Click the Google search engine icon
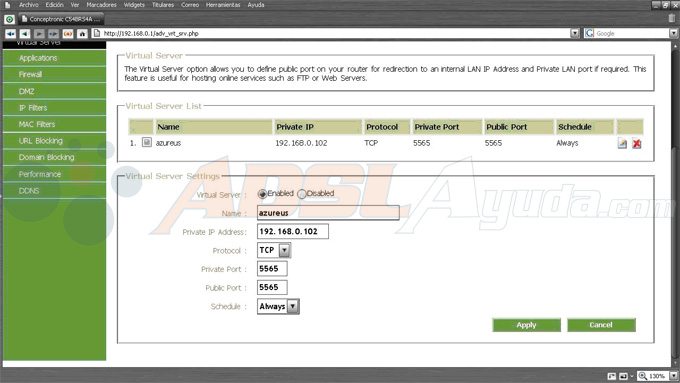680x383 pixels. (x=589, y=33)
